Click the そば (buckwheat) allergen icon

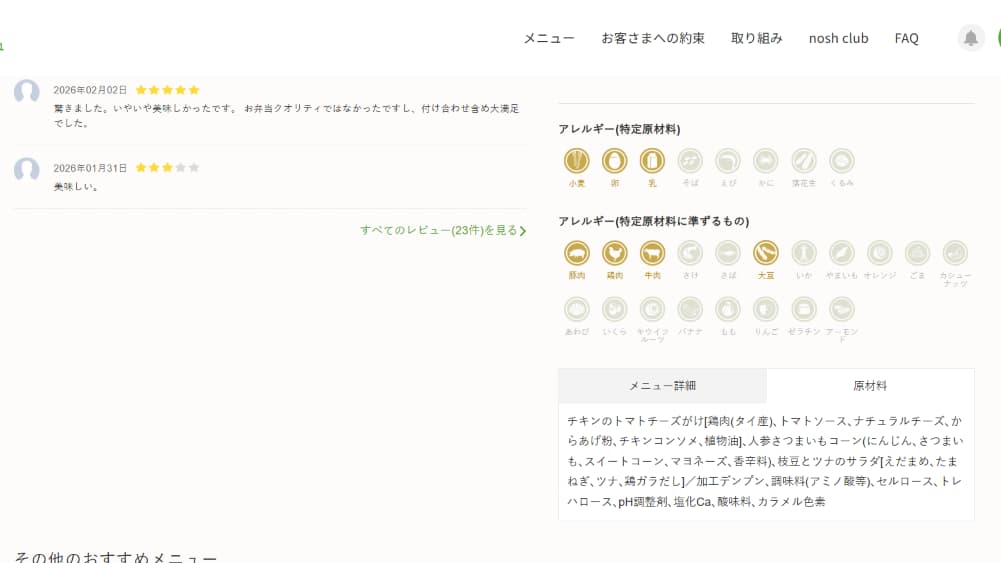click(x=690, y=161)
